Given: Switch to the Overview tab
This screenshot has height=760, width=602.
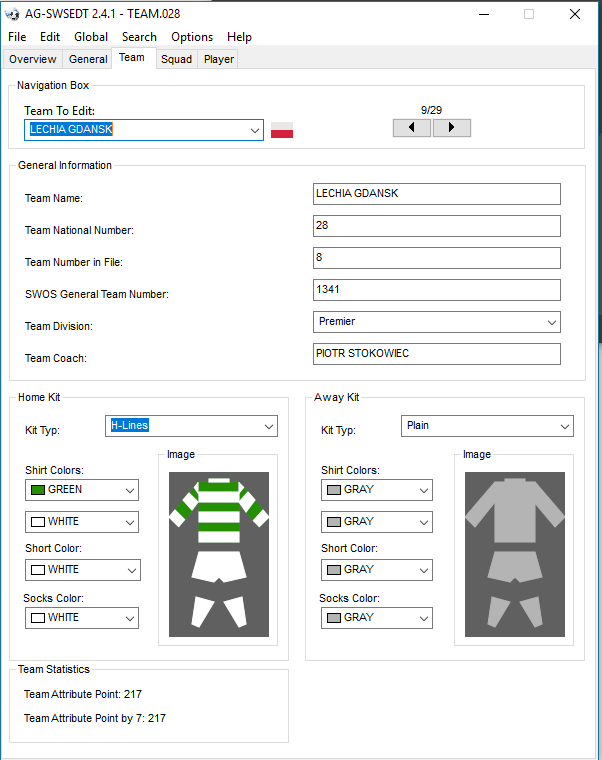Looking at the screenshot, I should [x=33, y=59].
